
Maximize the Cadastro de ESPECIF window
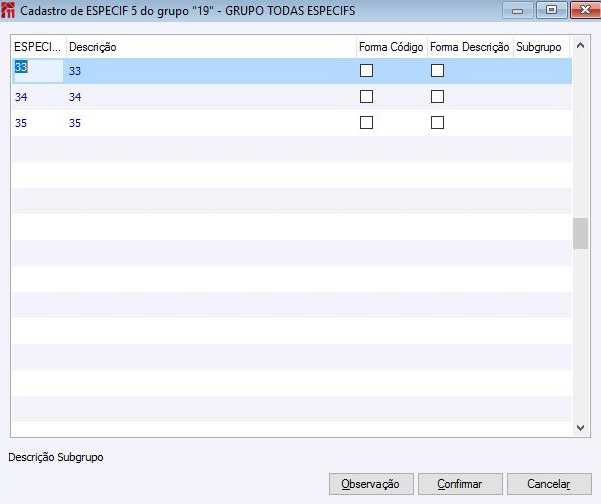click(551, 10)
